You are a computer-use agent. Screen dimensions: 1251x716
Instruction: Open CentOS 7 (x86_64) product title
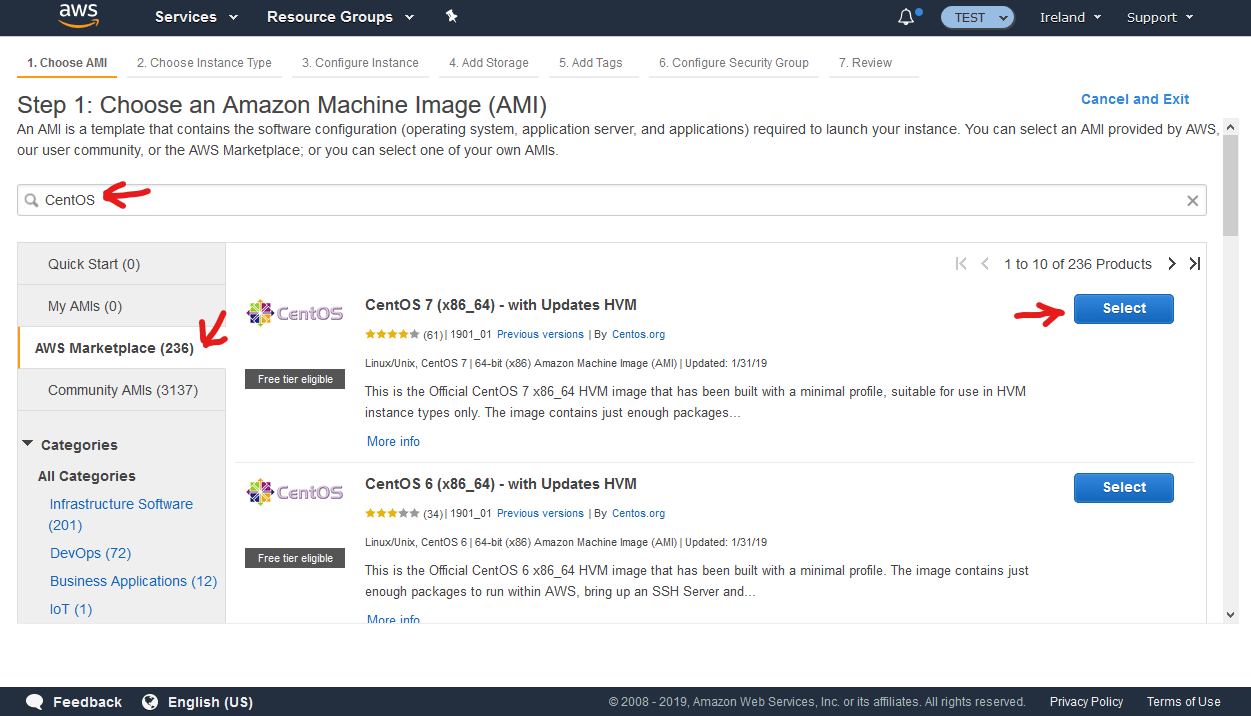click(x=501, y=305)
